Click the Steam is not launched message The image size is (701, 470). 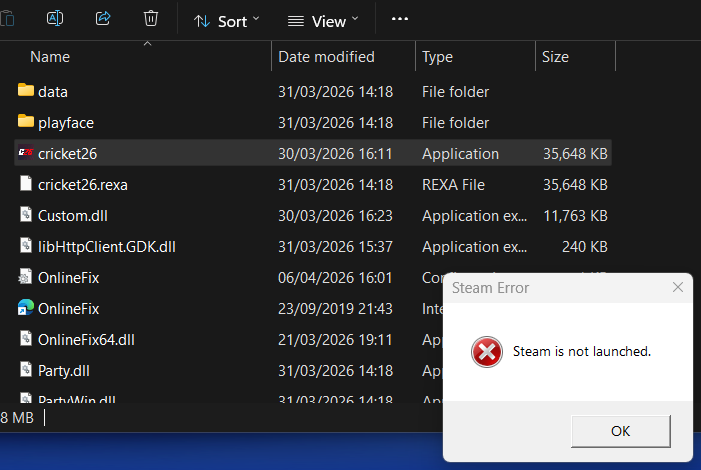(582, 351)
